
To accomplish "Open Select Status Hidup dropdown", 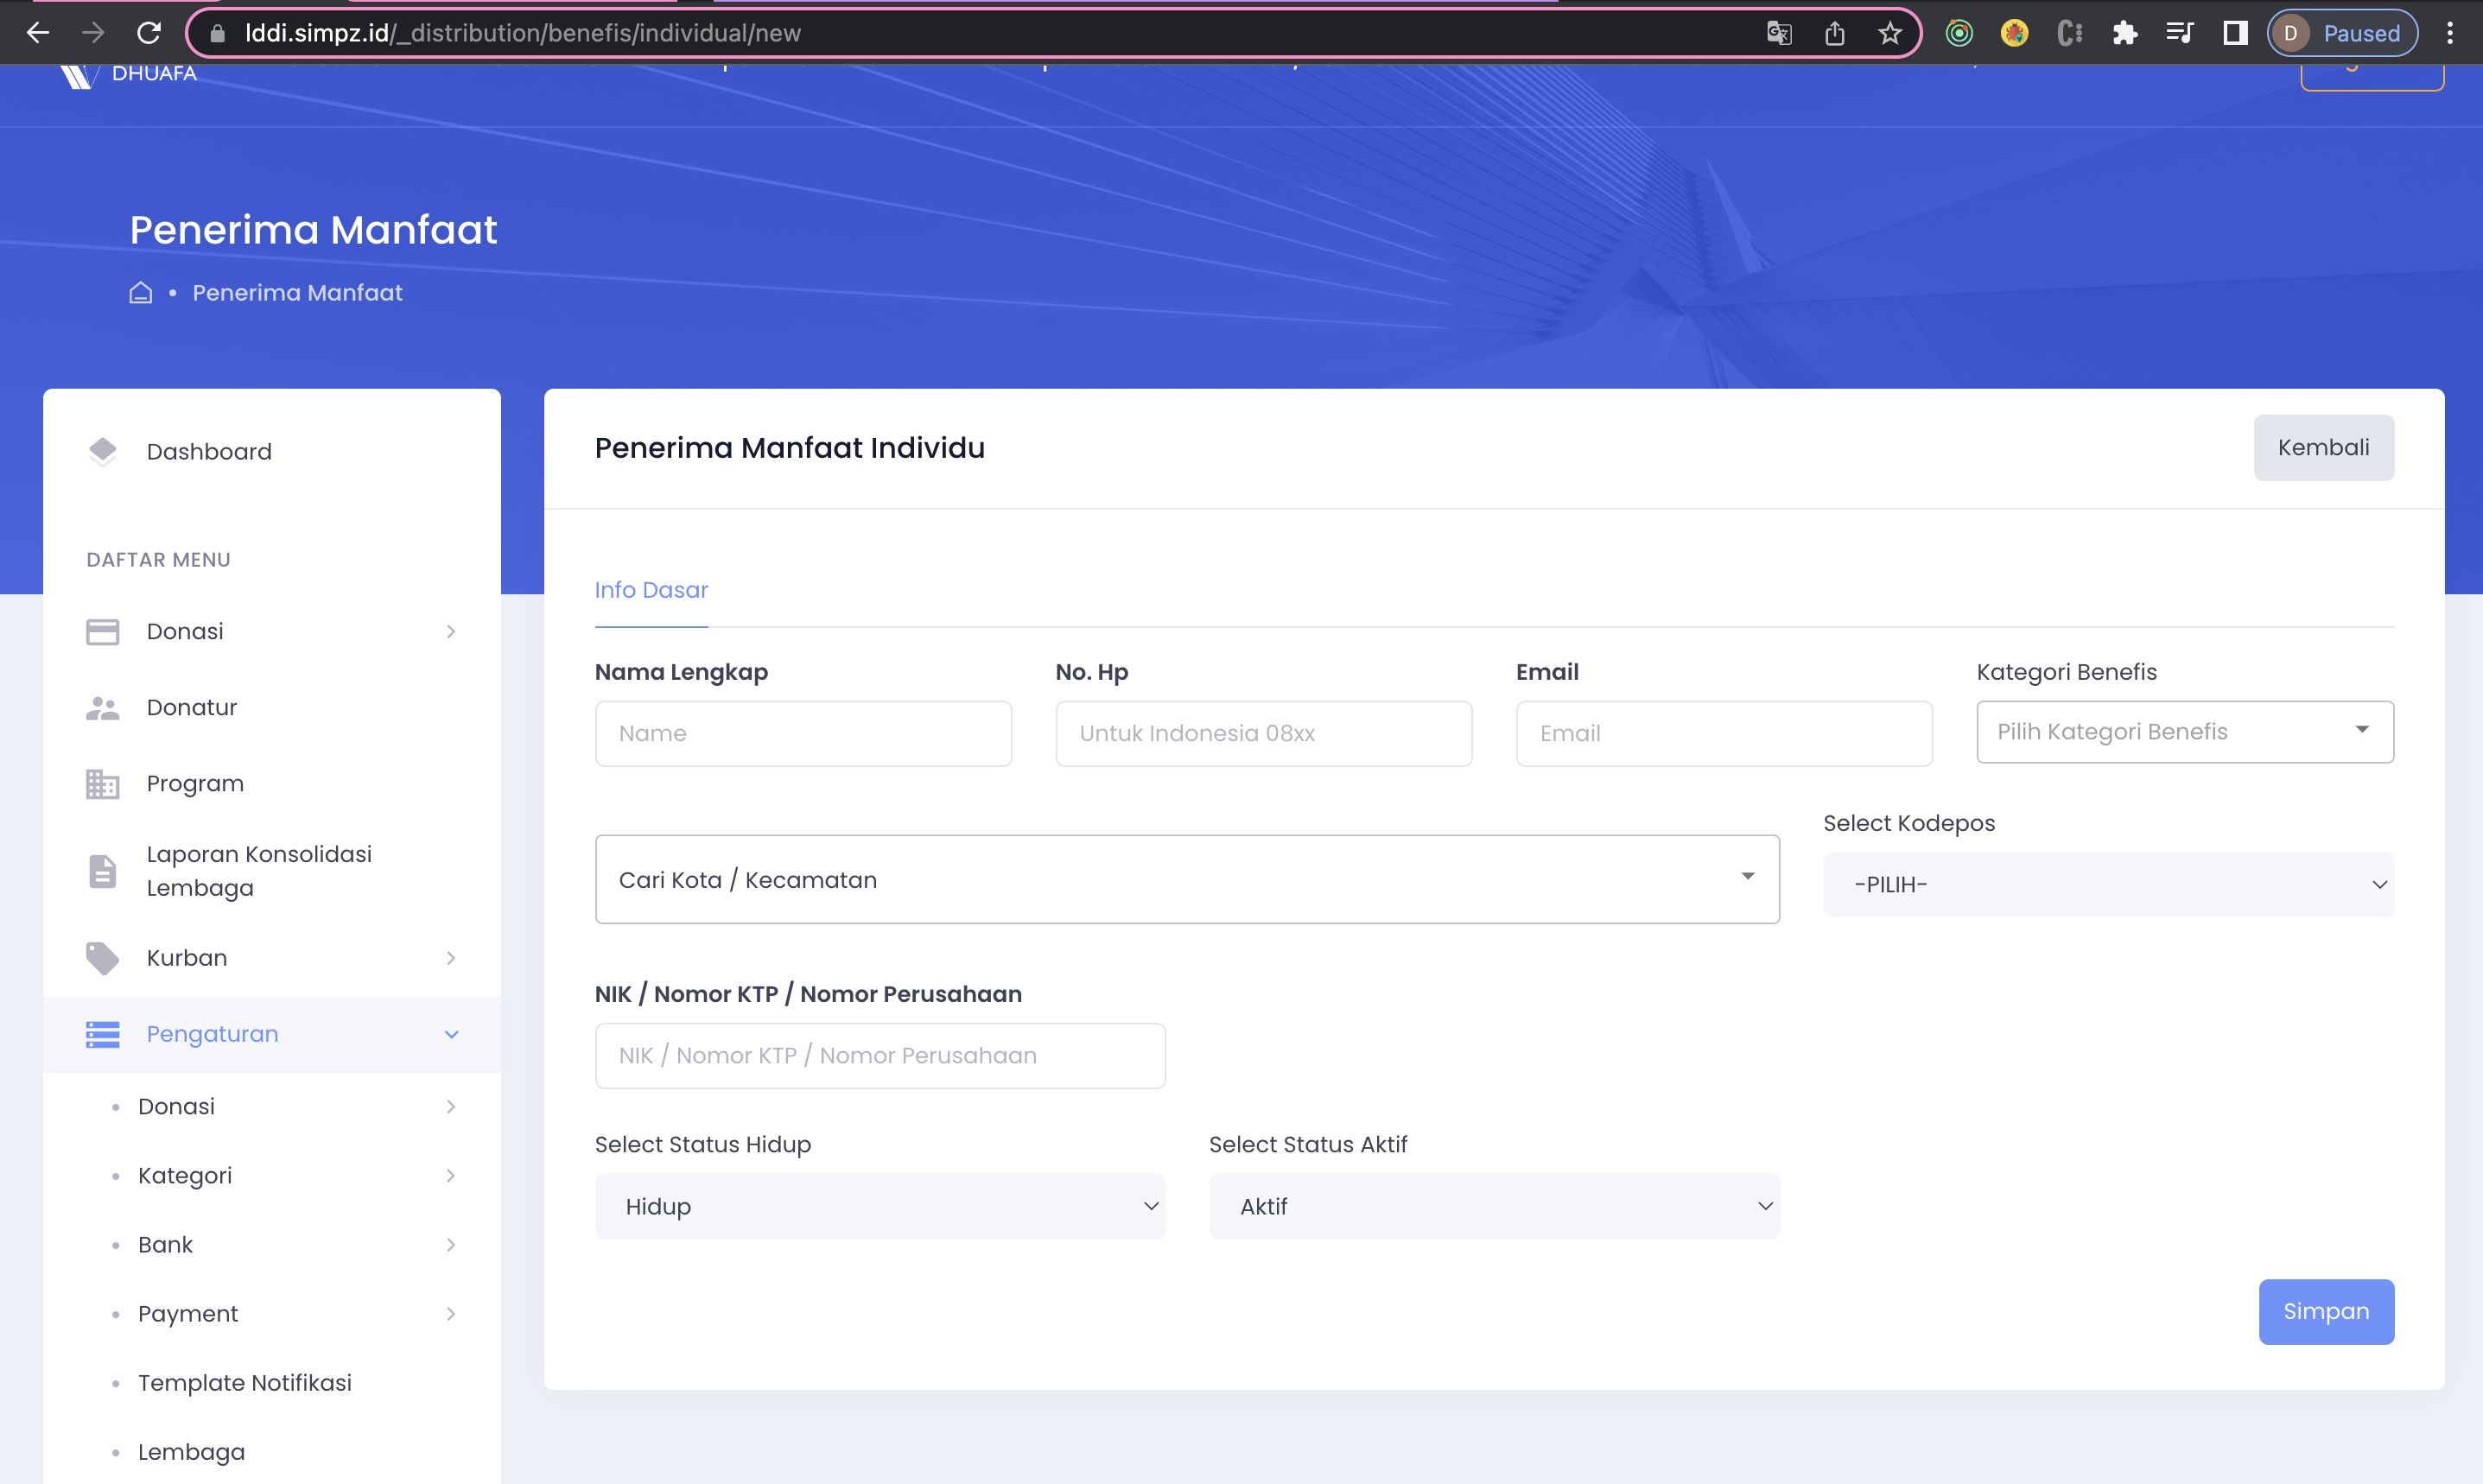I will pyautogui.click(x=879, y=1207).
